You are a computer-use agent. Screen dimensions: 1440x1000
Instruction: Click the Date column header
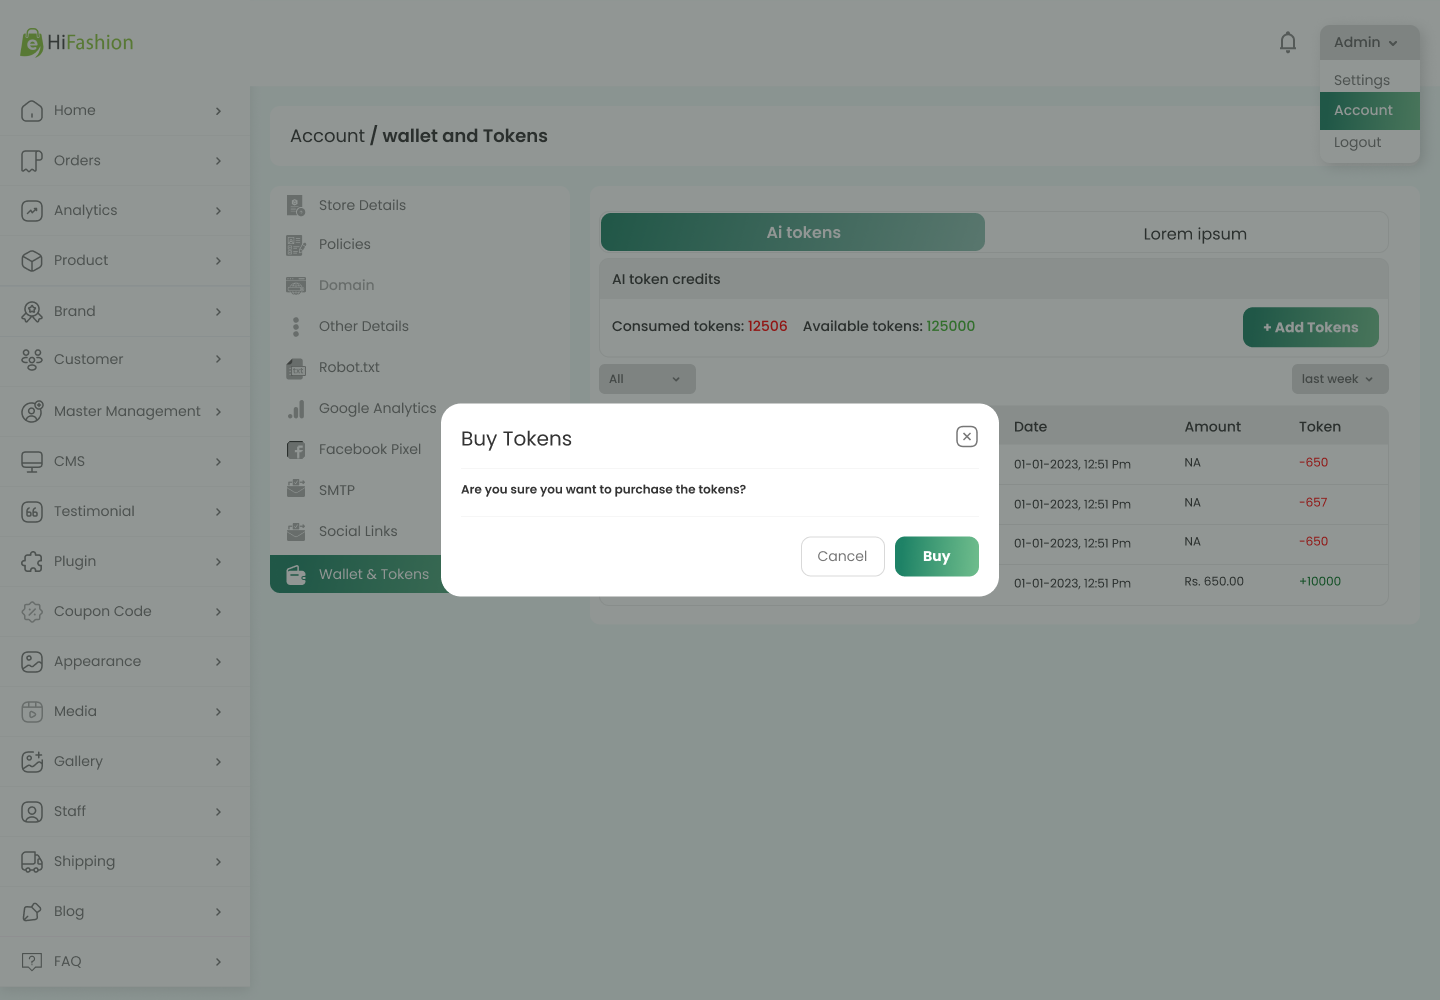click(1030, 427)
